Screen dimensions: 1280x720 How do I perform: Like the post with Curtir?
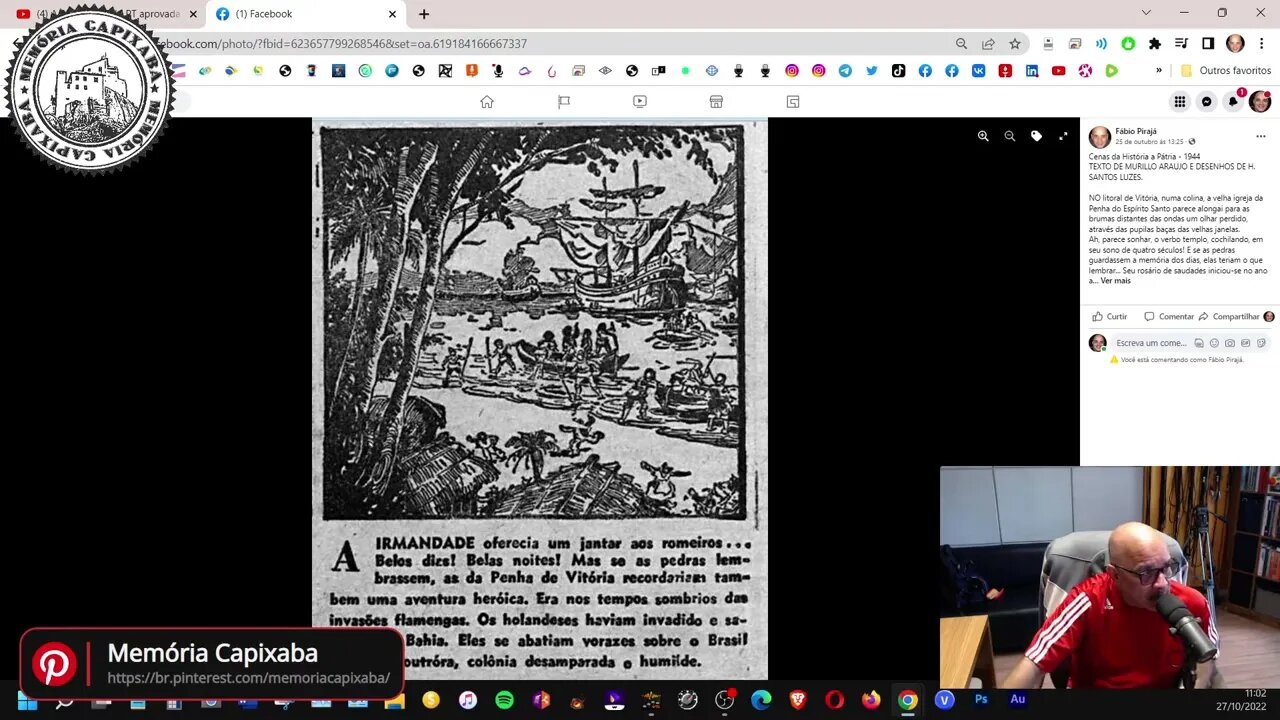coord(1110,316)
